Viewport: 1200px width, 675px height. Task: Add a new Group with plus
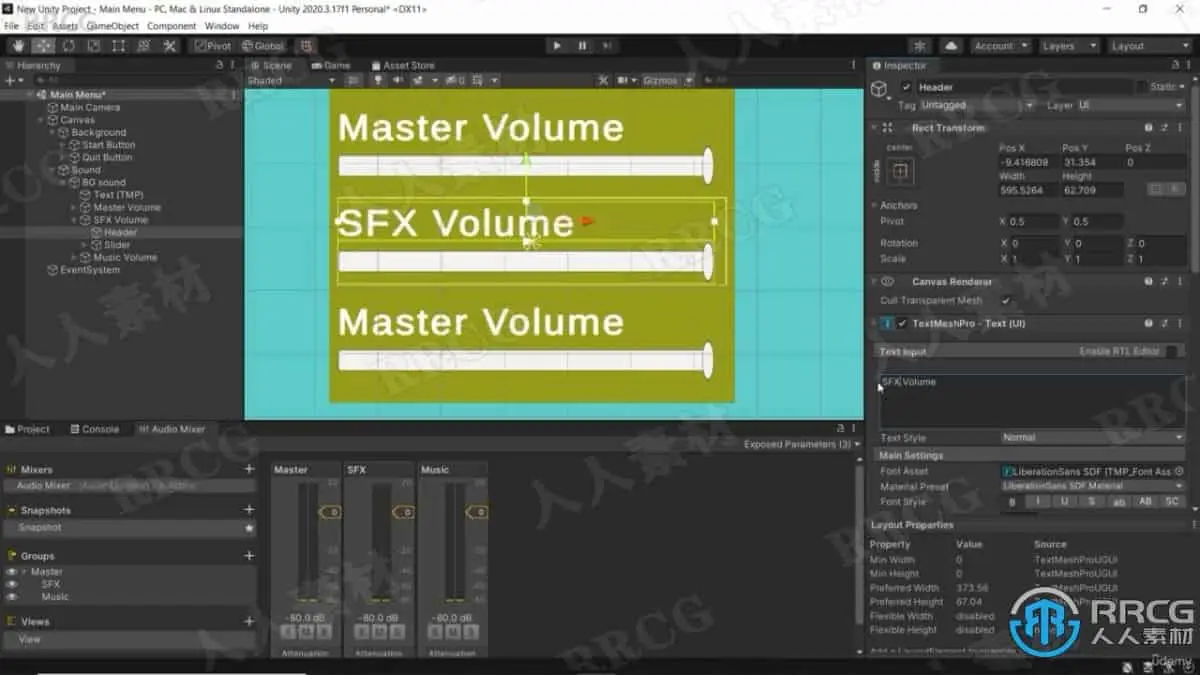249,556
